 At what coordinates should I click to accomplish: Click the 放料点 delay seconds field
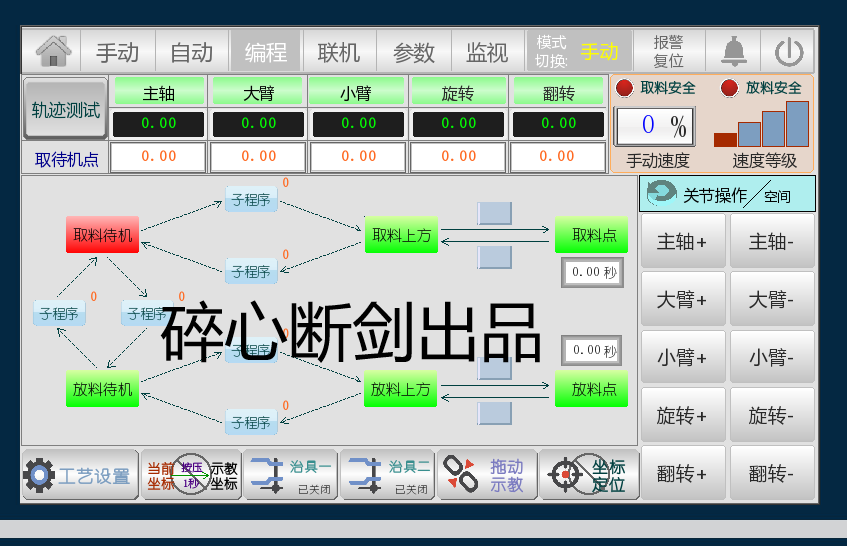(591, 351)
